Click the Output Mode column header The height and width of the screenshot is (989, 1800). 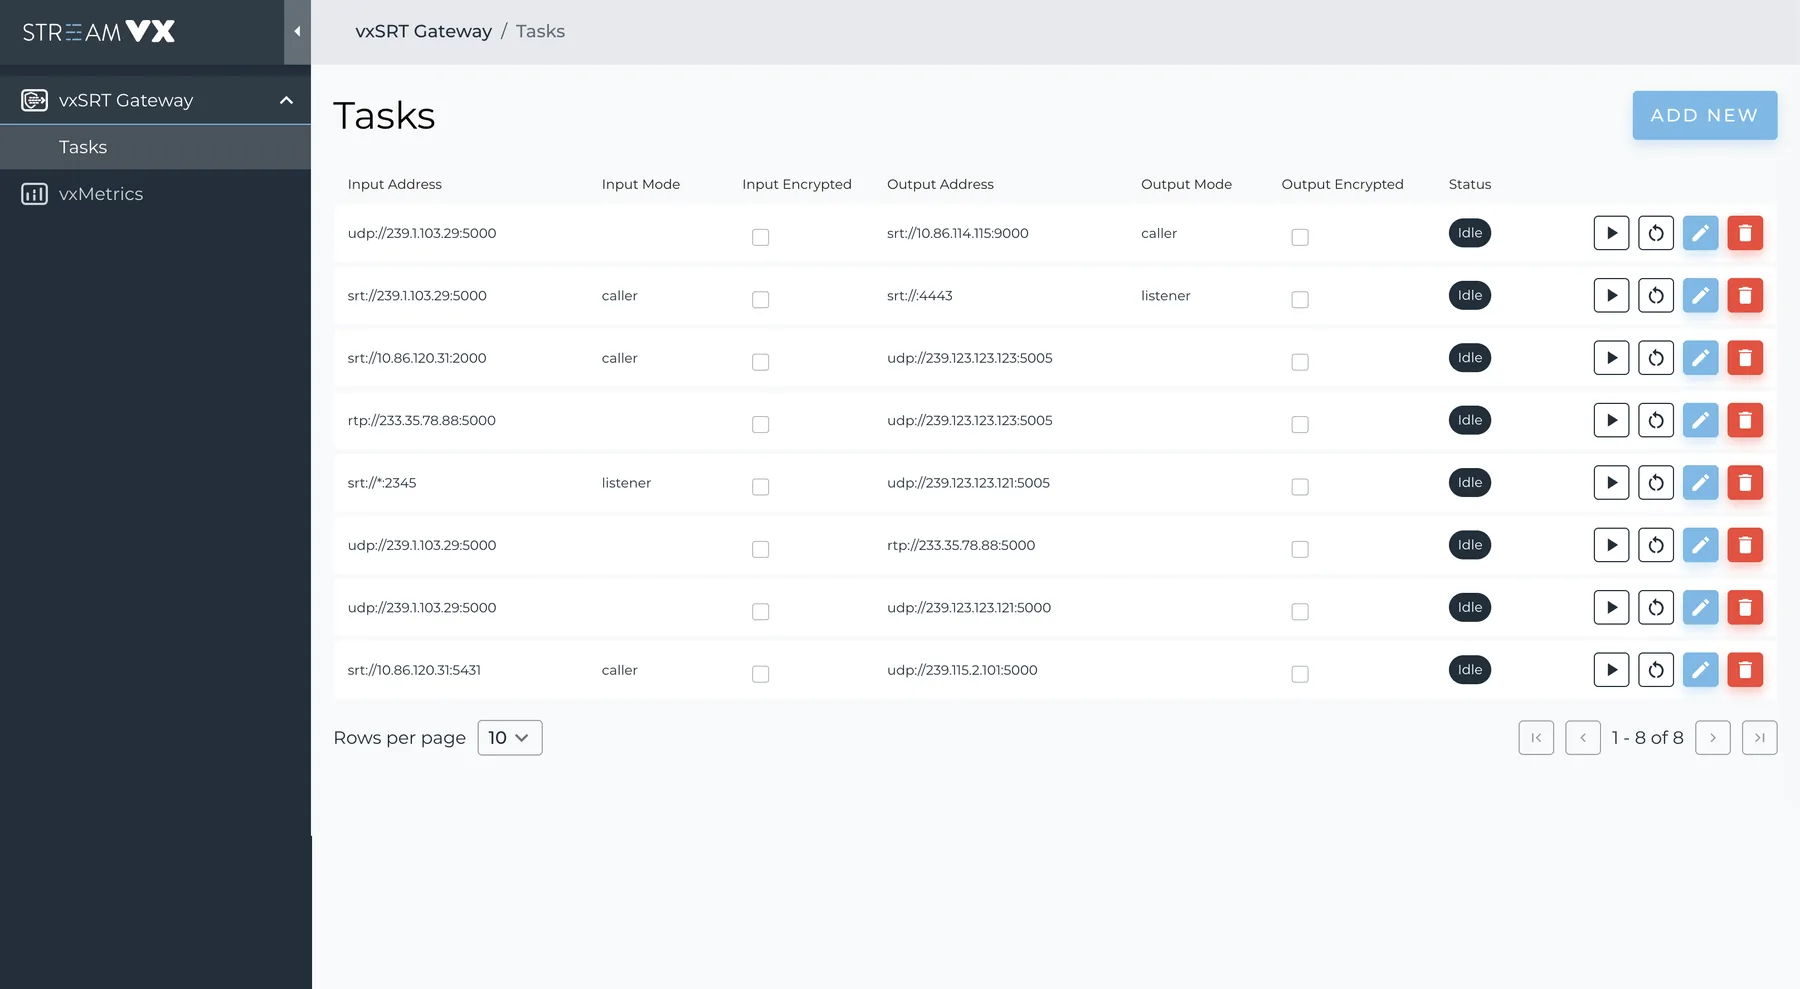click(1187, 184)
